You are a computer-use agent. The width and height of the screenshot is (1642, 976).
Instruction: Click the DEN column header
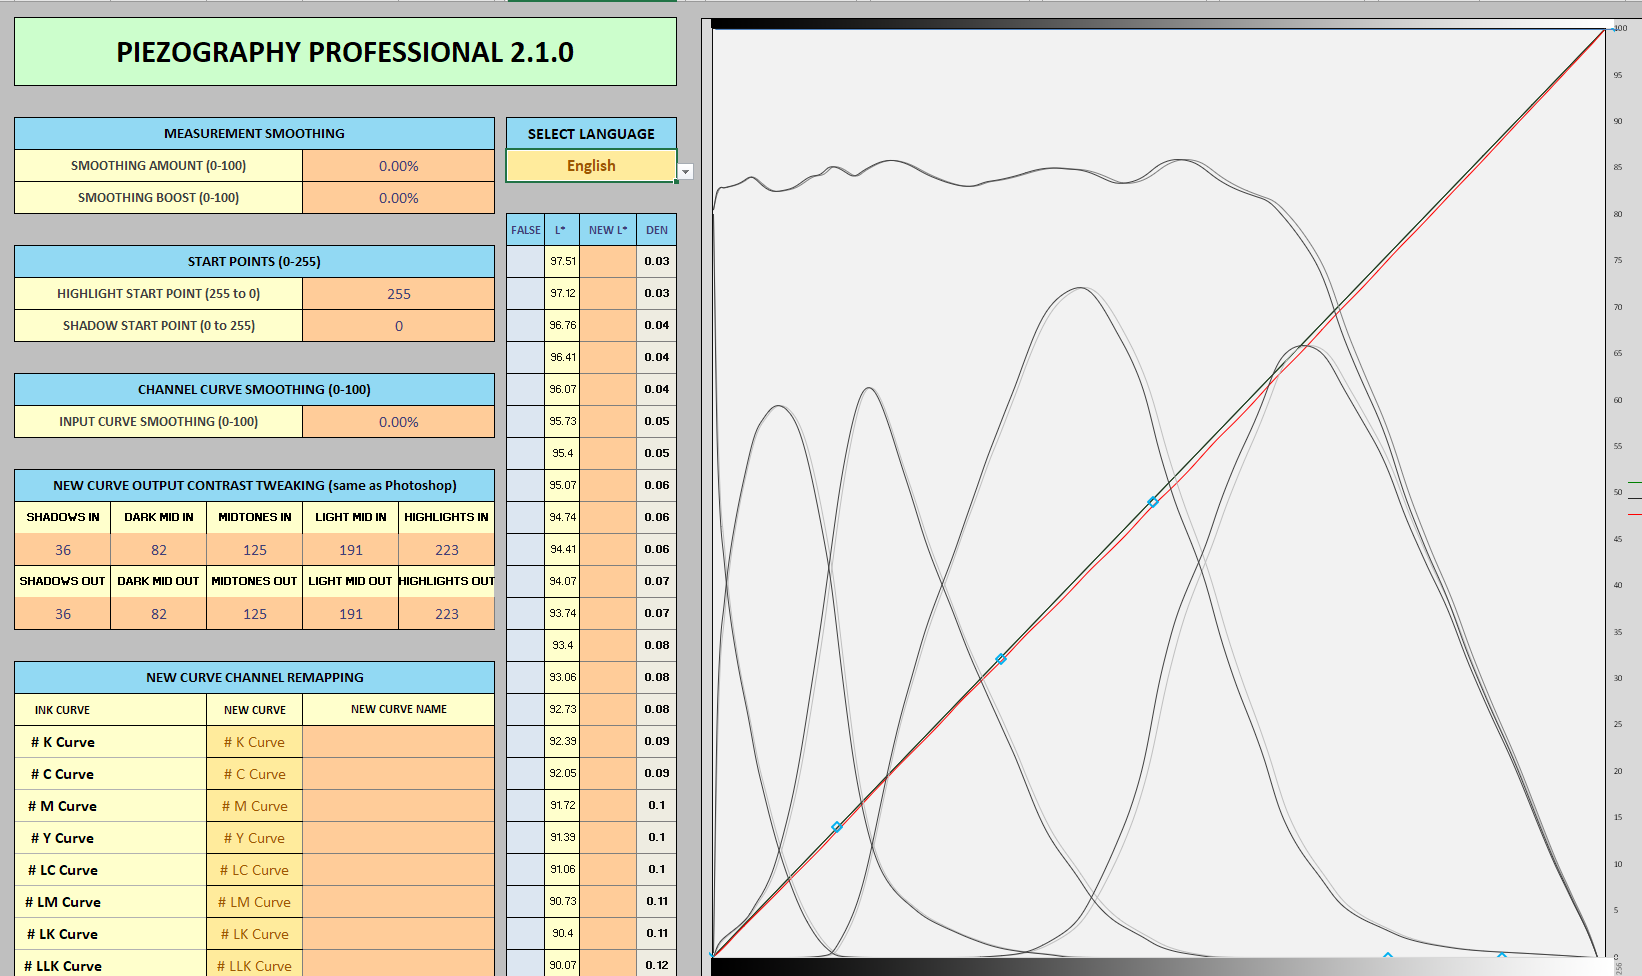[657, 230]
